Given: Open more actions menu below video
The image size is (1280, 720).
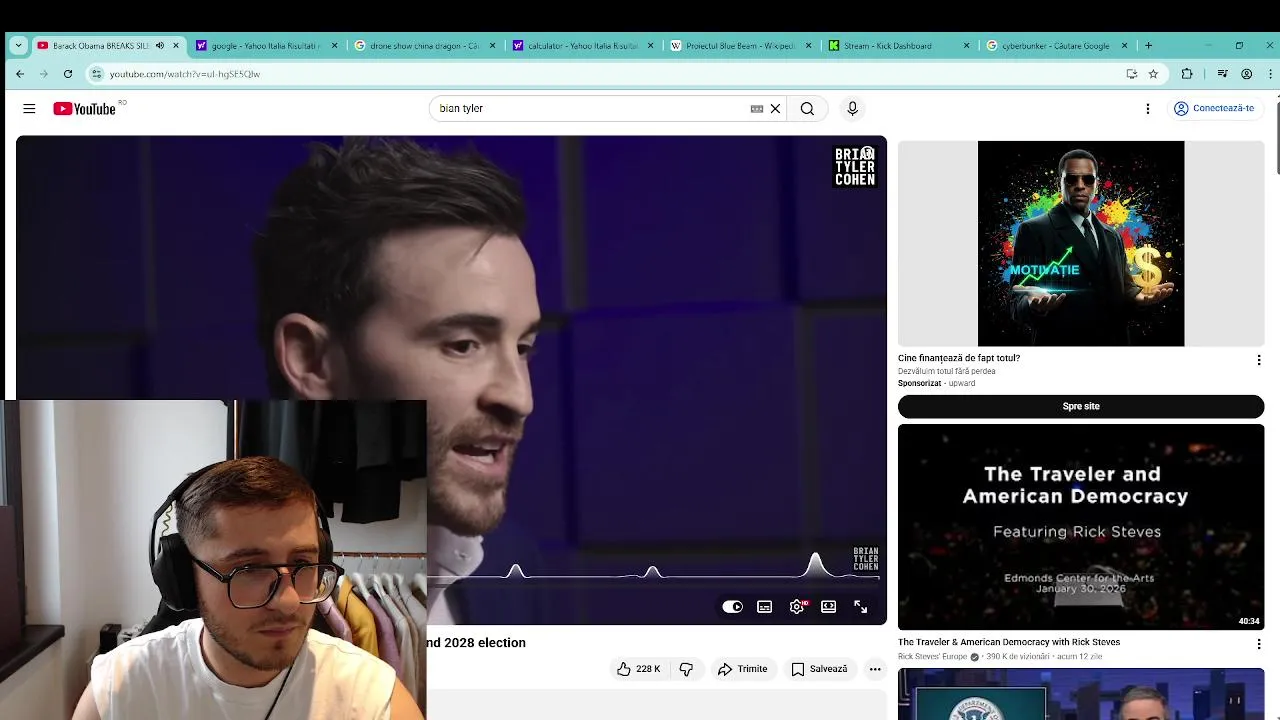Looking at the screenshot, I should click(875, 669).
